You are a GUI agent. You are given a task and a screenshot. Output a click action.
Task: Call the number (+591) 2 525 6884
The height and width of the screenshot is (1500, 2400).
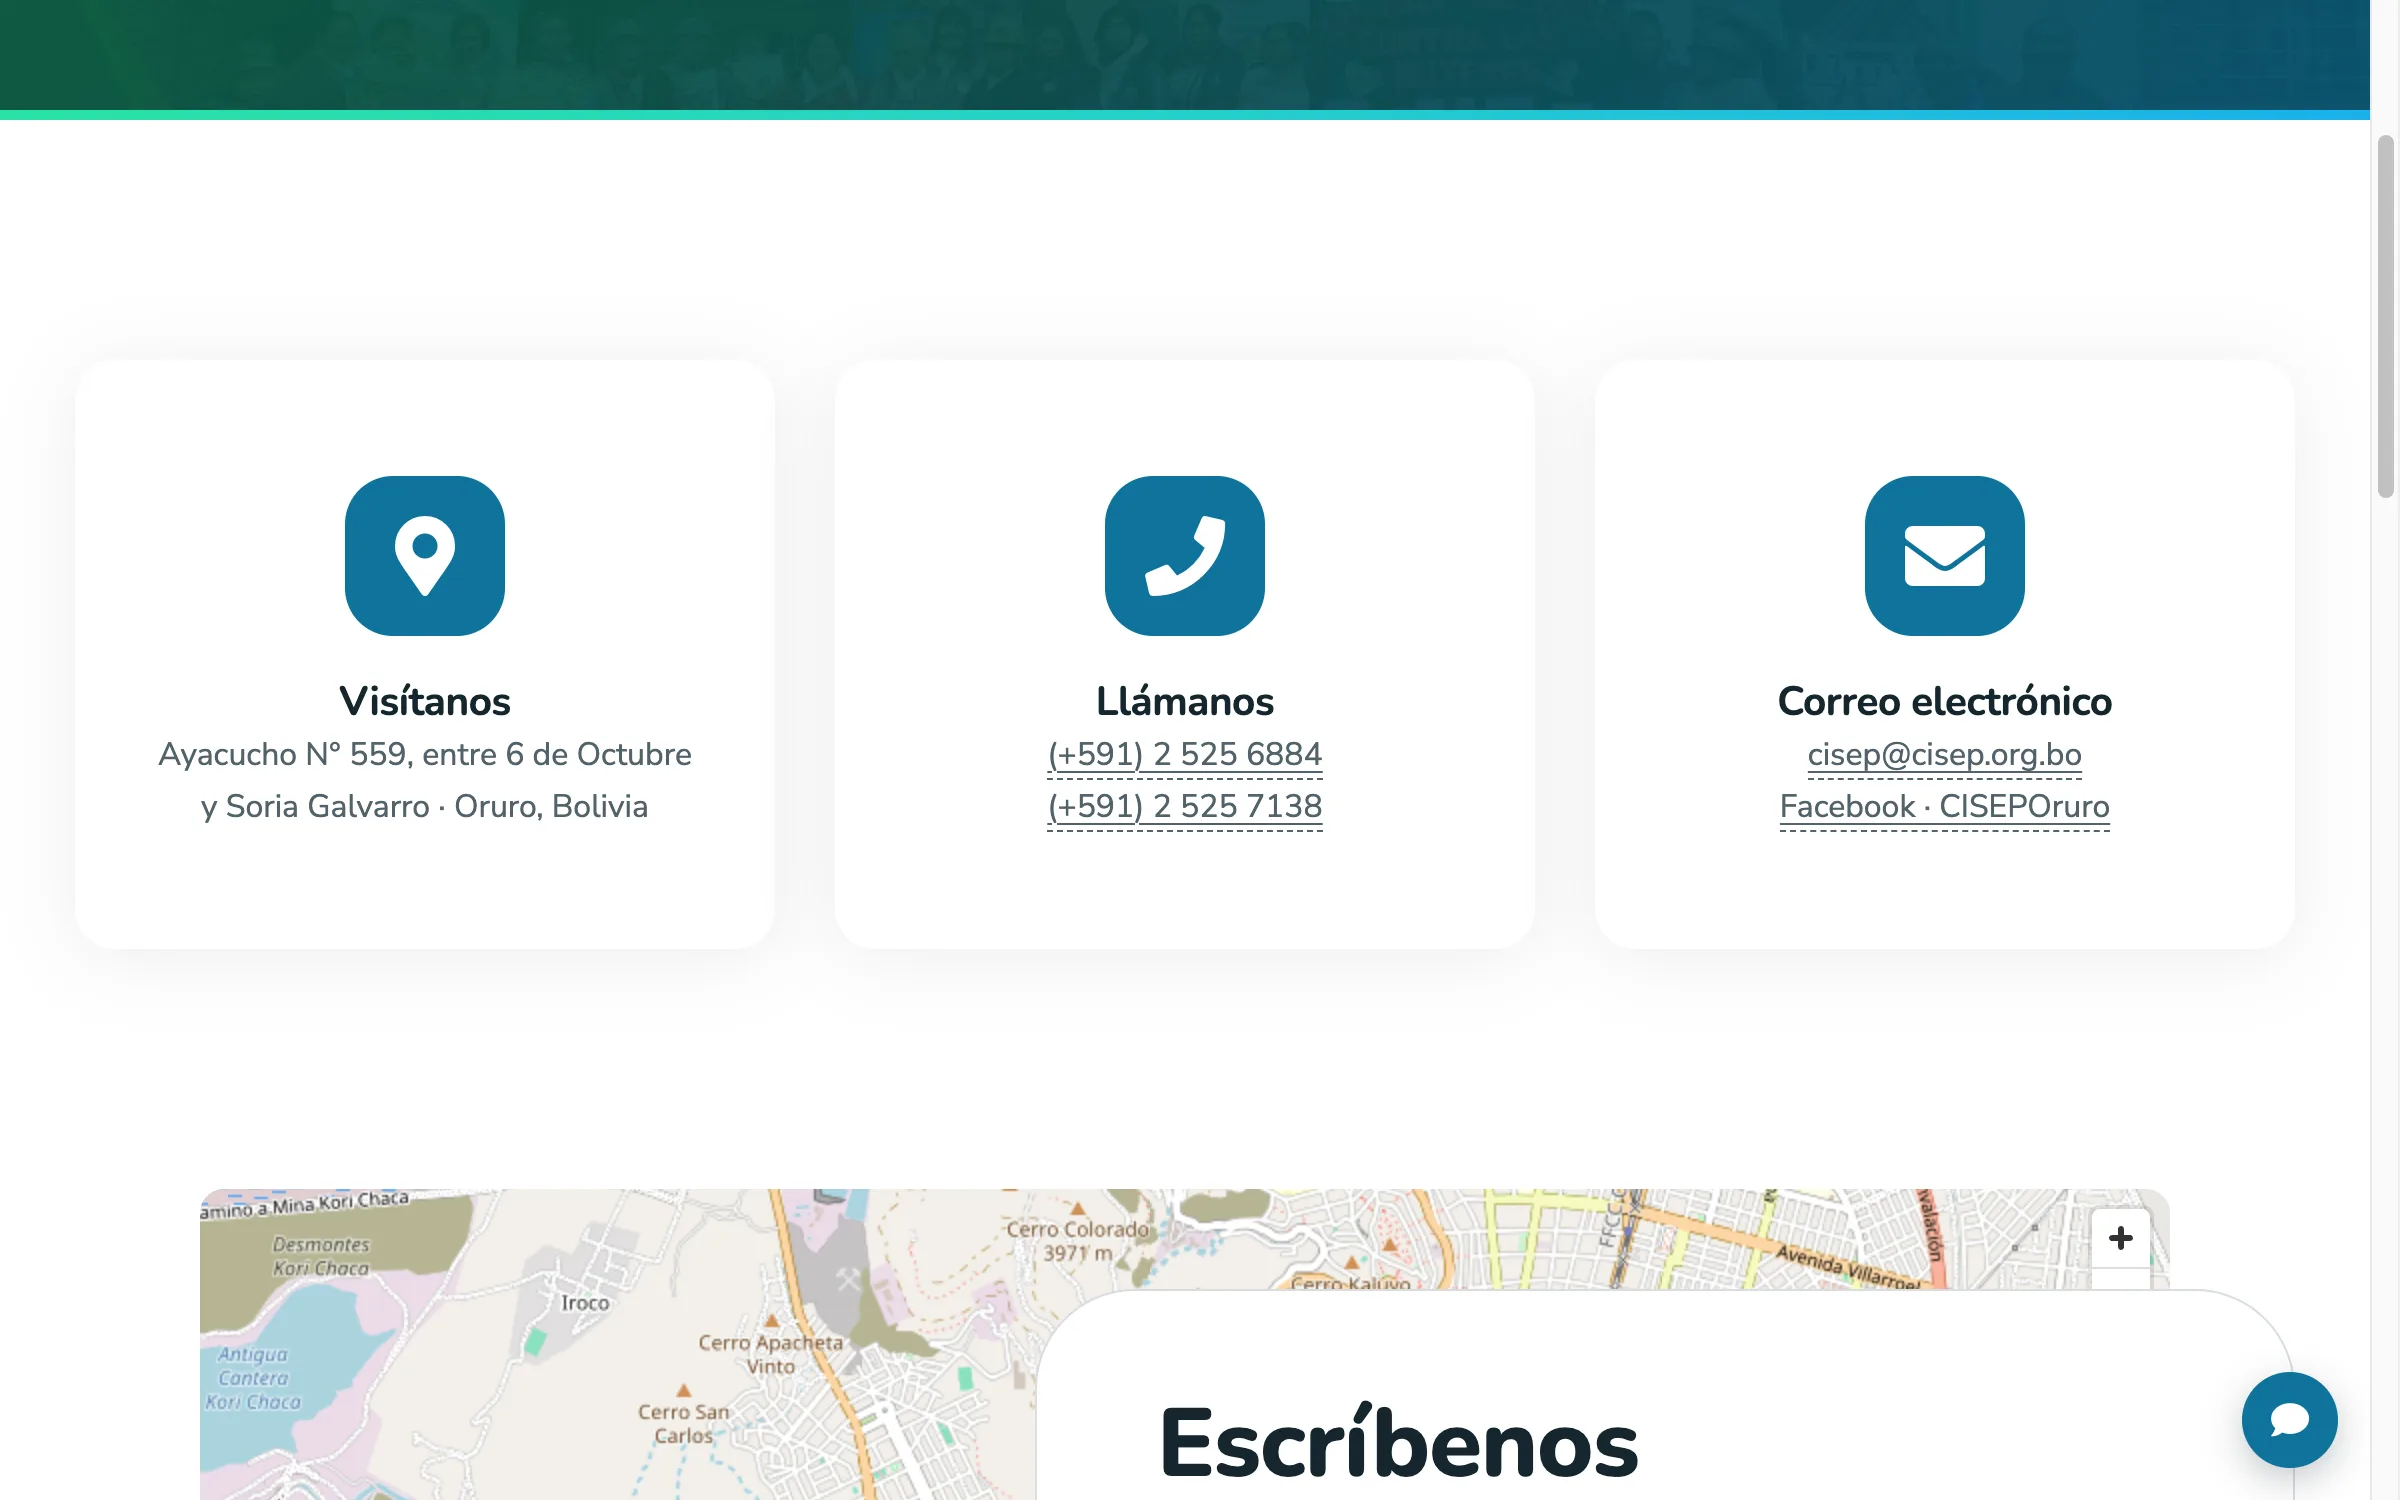(x=1185, y=754)
